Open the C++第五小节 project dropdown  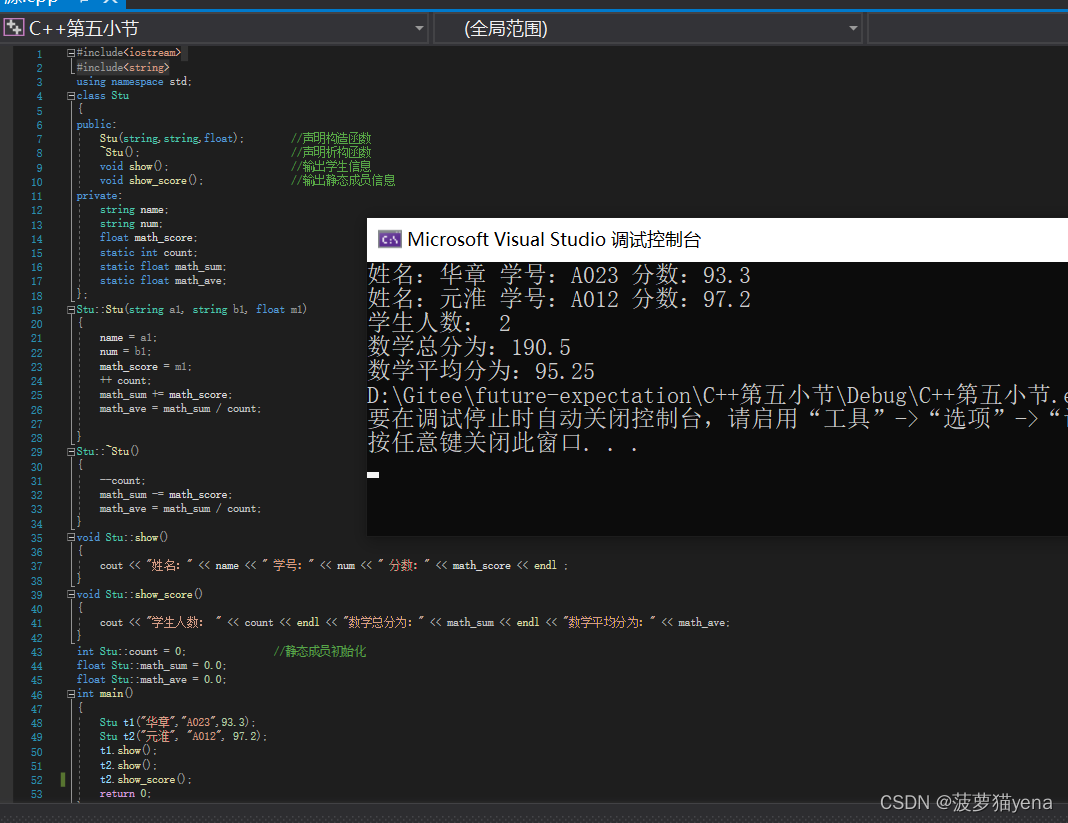pyautogui.click(x=419, y=29)
